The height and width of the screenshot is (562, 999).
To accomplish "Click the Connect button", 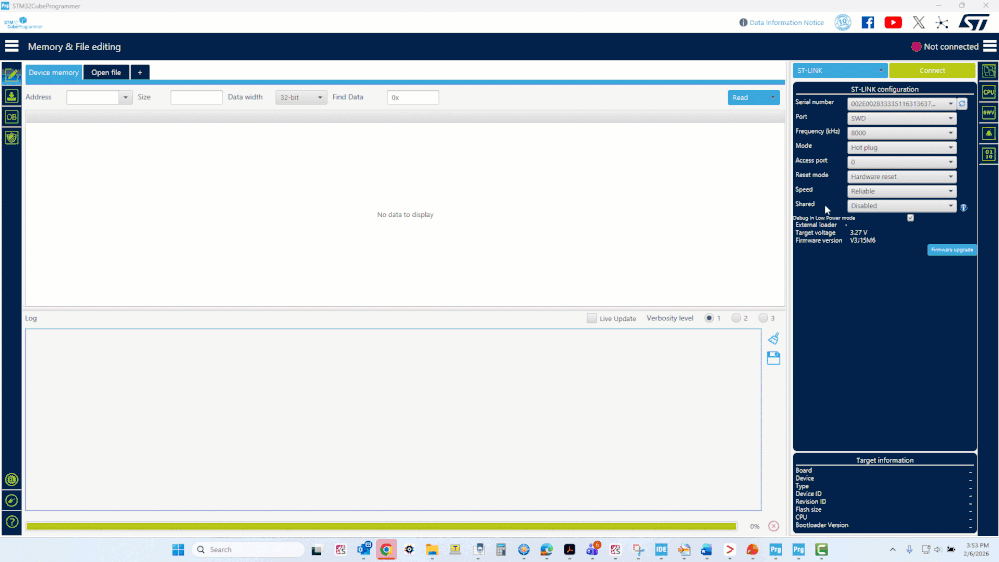I will (932, 71).
